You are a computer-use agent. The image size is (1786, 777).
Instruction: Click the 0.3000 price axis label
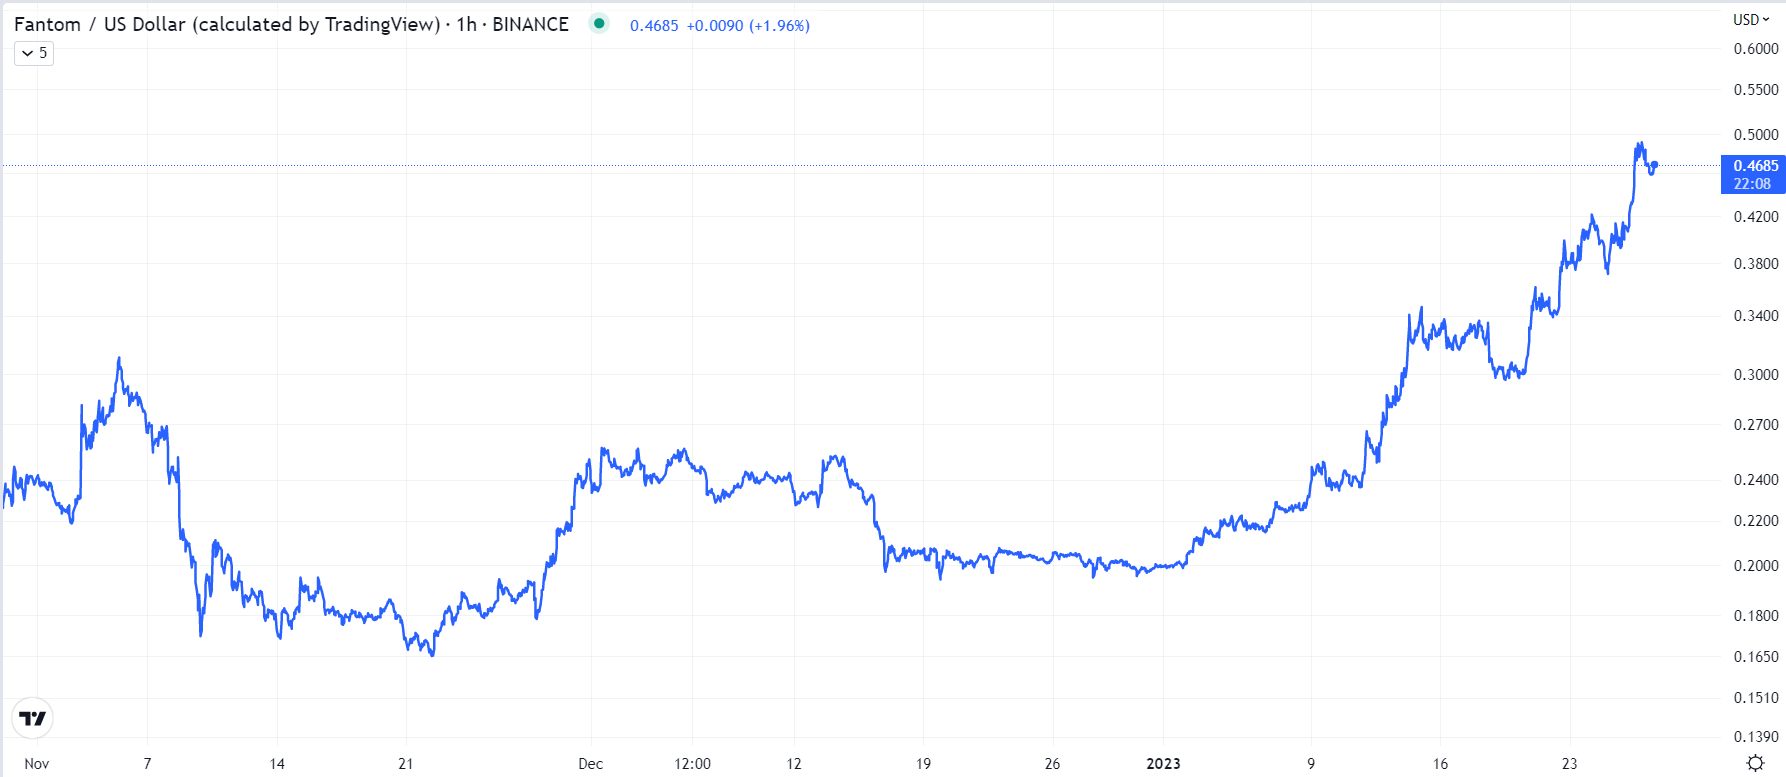[x=1756, y=375]
